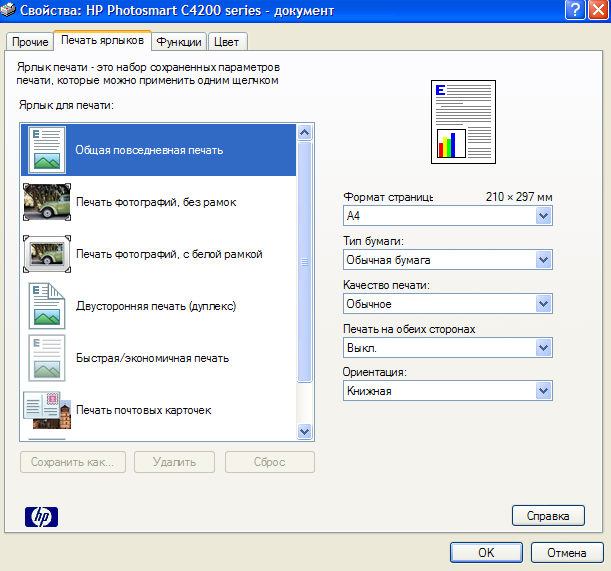Click the Удалить button
This screenshot has height=571, width=611.
[x=175, y=462]
